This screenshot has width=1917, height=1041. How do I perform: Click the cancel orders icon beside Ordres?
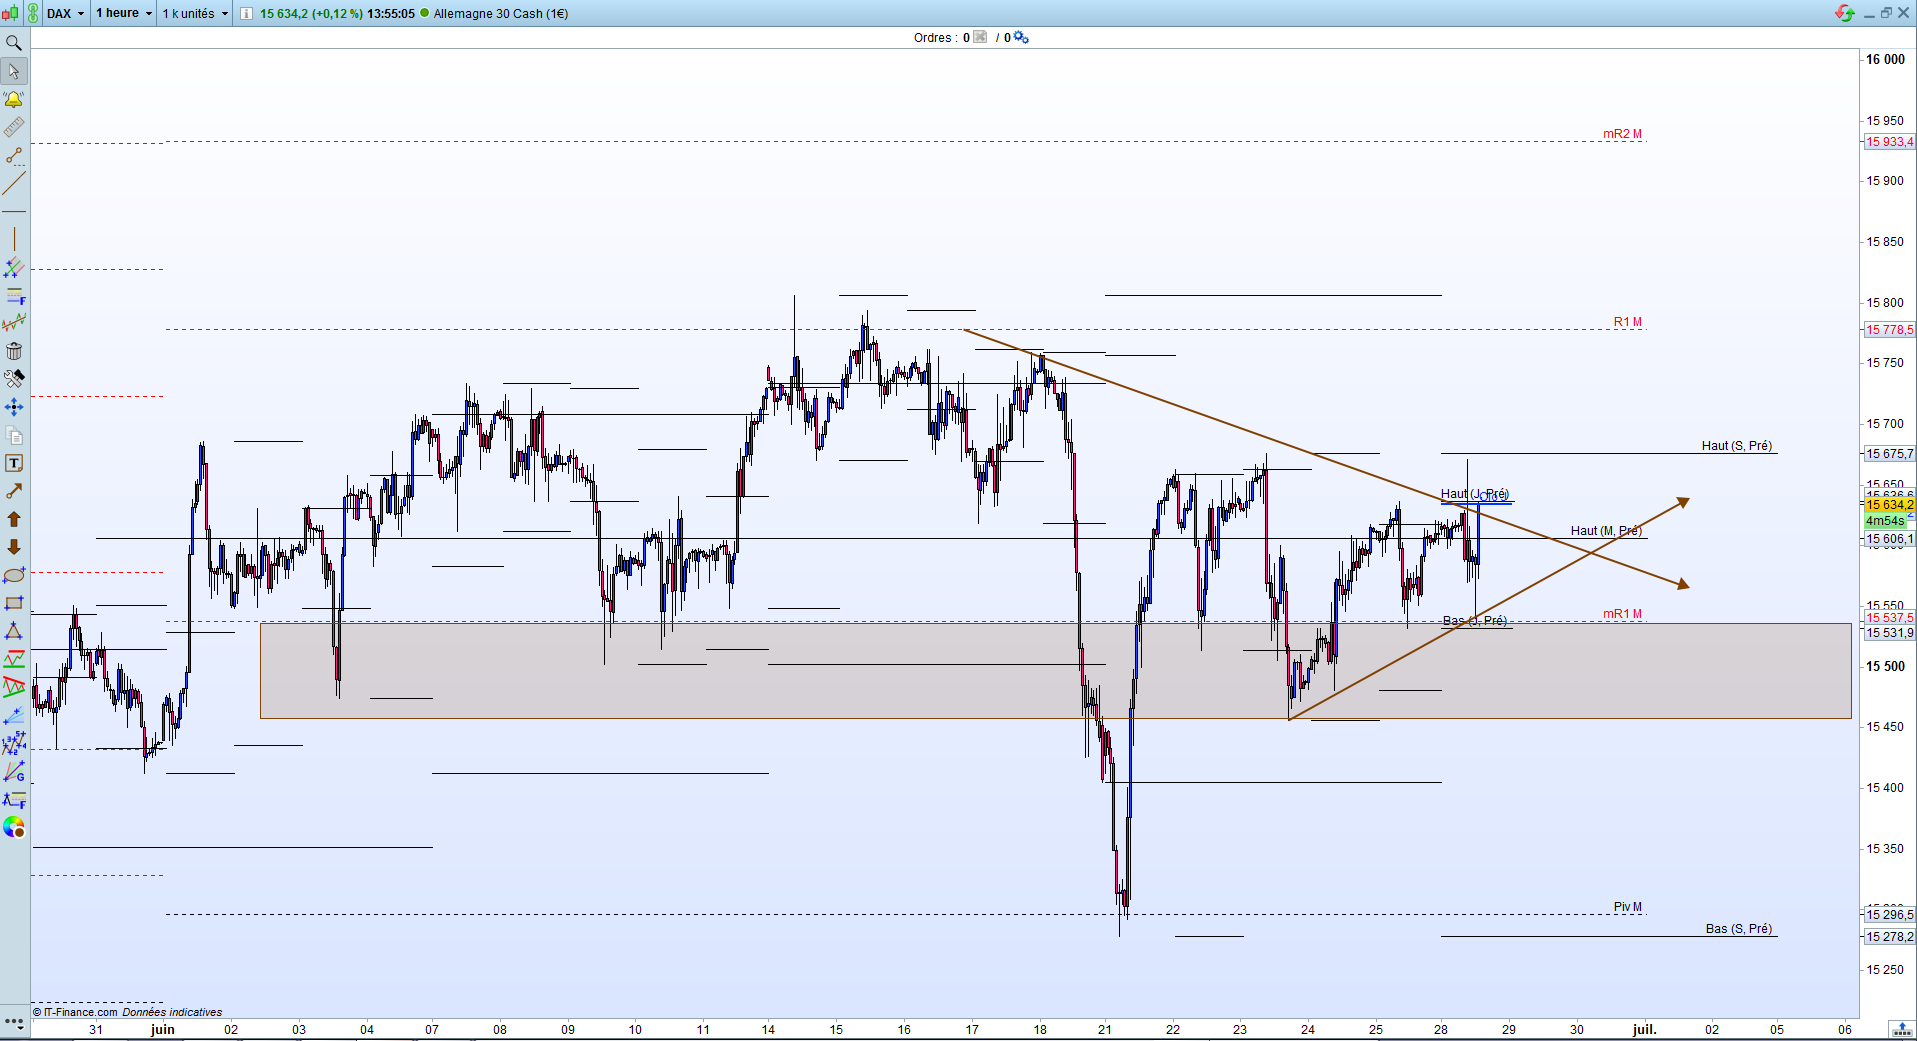click(980, 37)
